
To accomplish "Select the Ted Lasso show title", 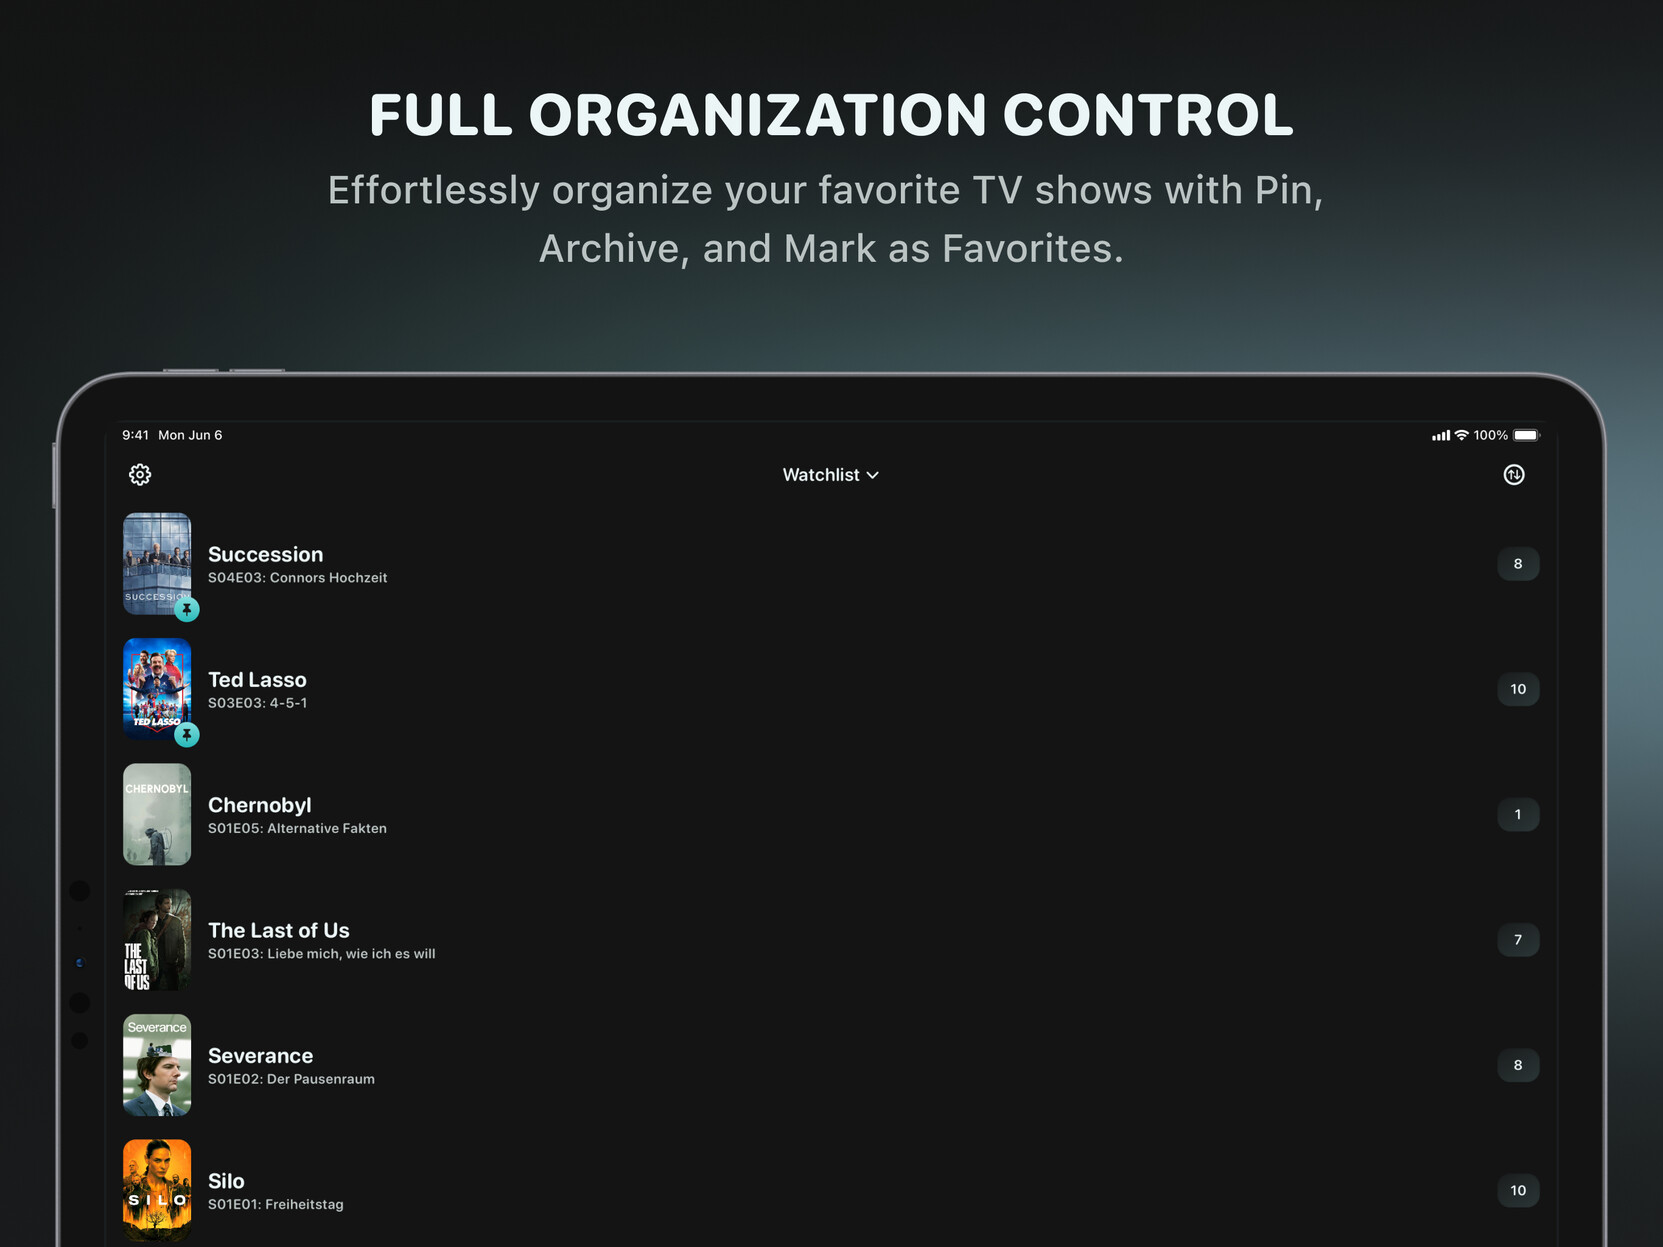I will [257, 680].
